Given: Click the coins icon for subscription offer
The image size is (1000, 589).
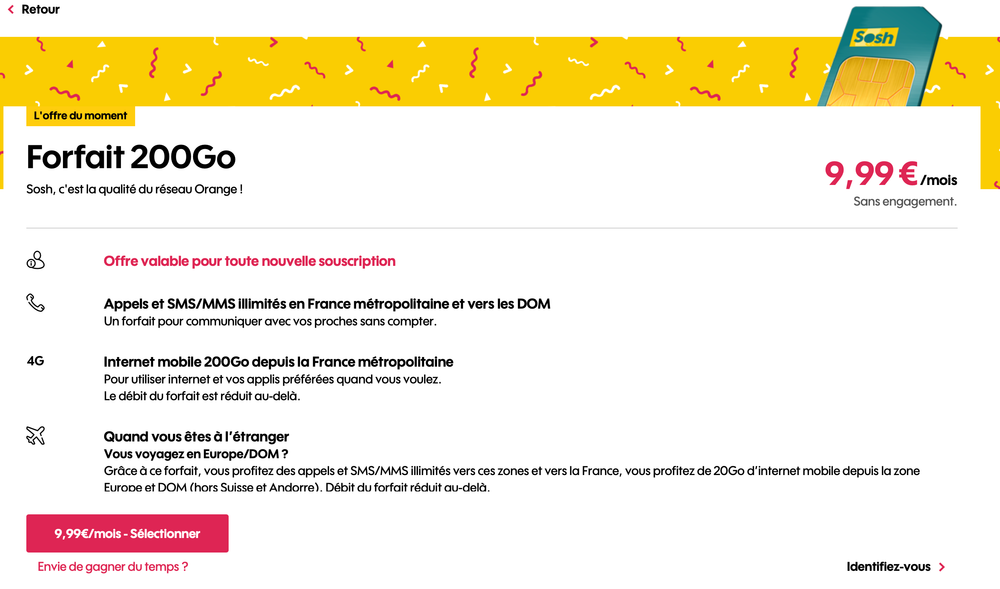Looking at the screenshot, I should 36,261.
